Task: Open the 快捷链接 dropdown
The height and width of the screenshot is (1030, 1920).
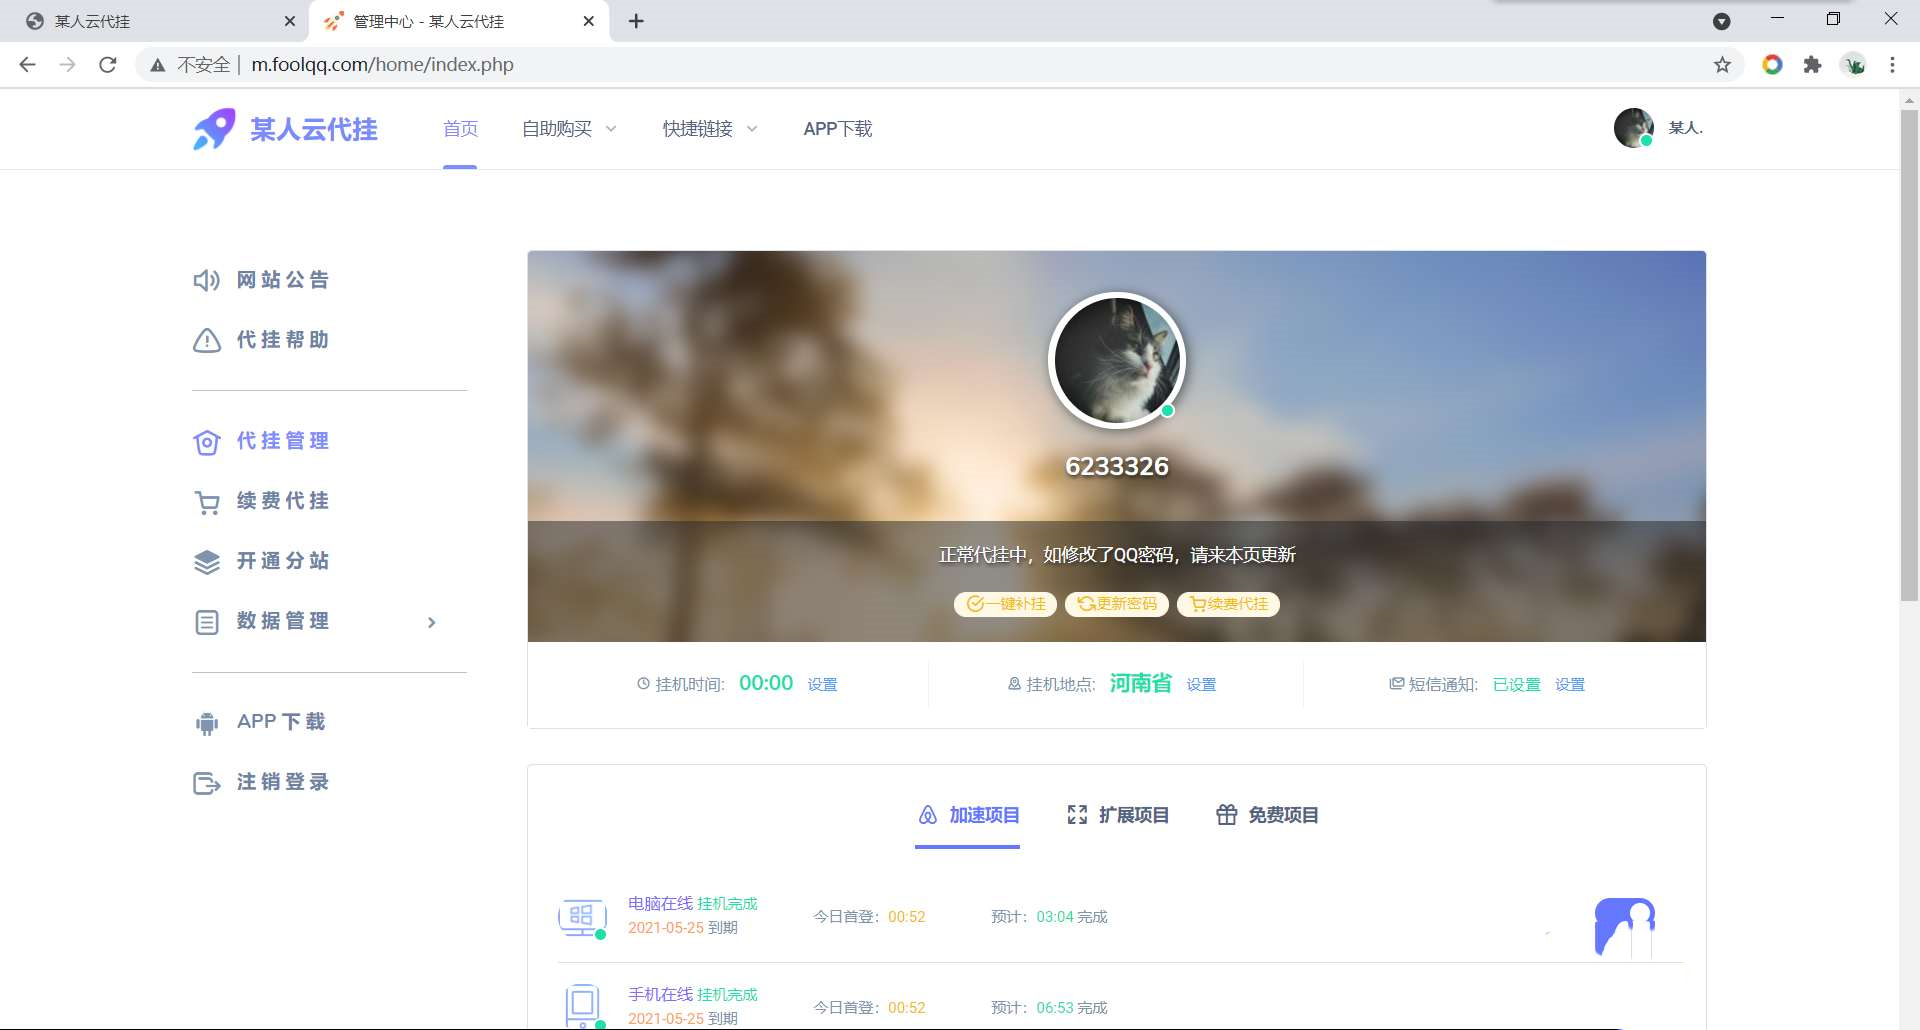Action: pos(708,128)
